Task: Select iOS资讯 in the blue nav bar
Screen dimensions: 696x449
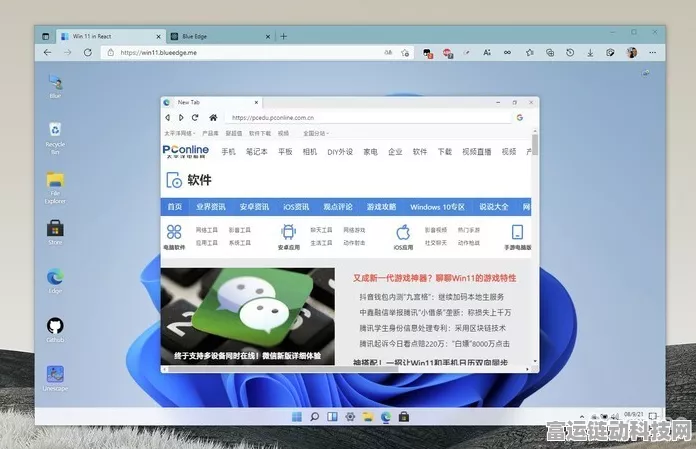Action: (296, 207)
